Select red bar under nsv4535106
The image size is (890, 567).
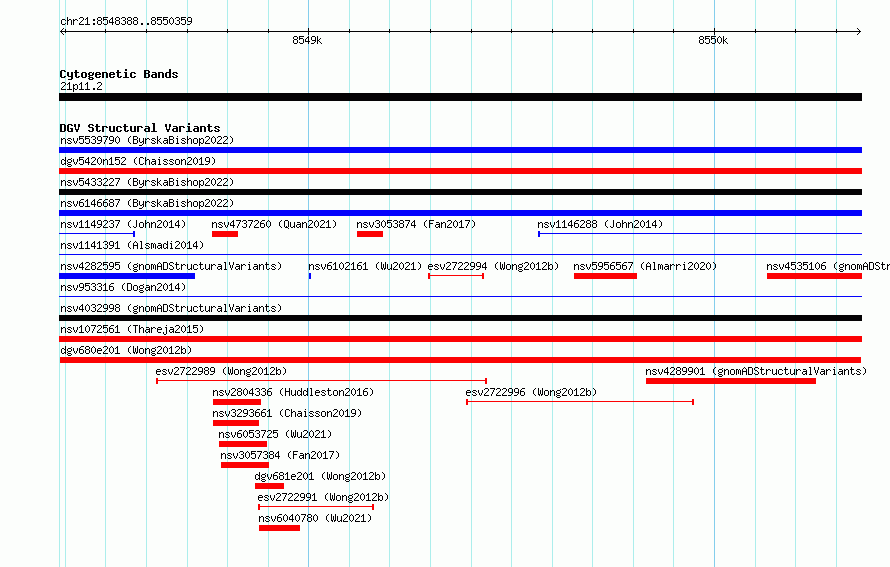click(x=814, y=276)
